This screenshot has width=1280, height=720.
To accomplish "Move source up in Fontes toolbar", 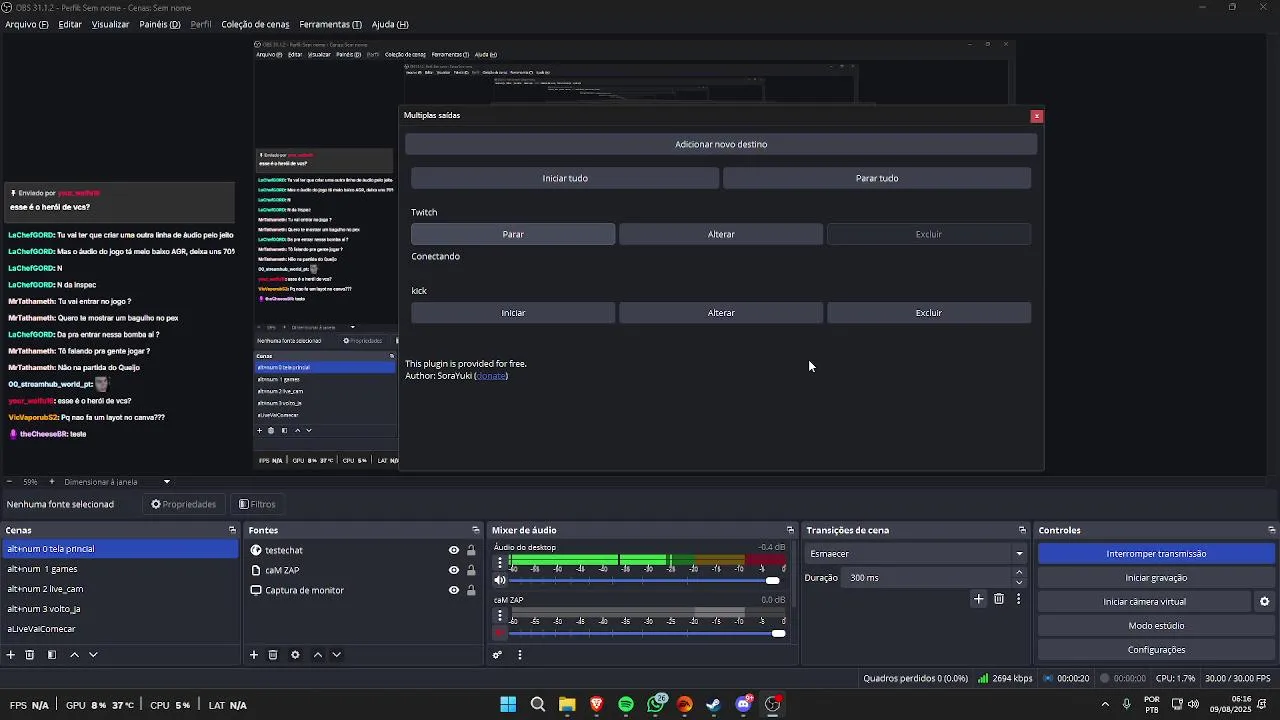I will coord(318,655).
